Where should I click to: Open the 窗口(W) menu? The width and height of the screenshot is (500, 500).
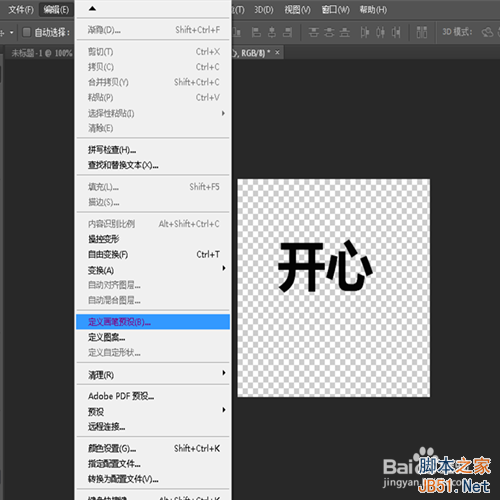point(335,10)
